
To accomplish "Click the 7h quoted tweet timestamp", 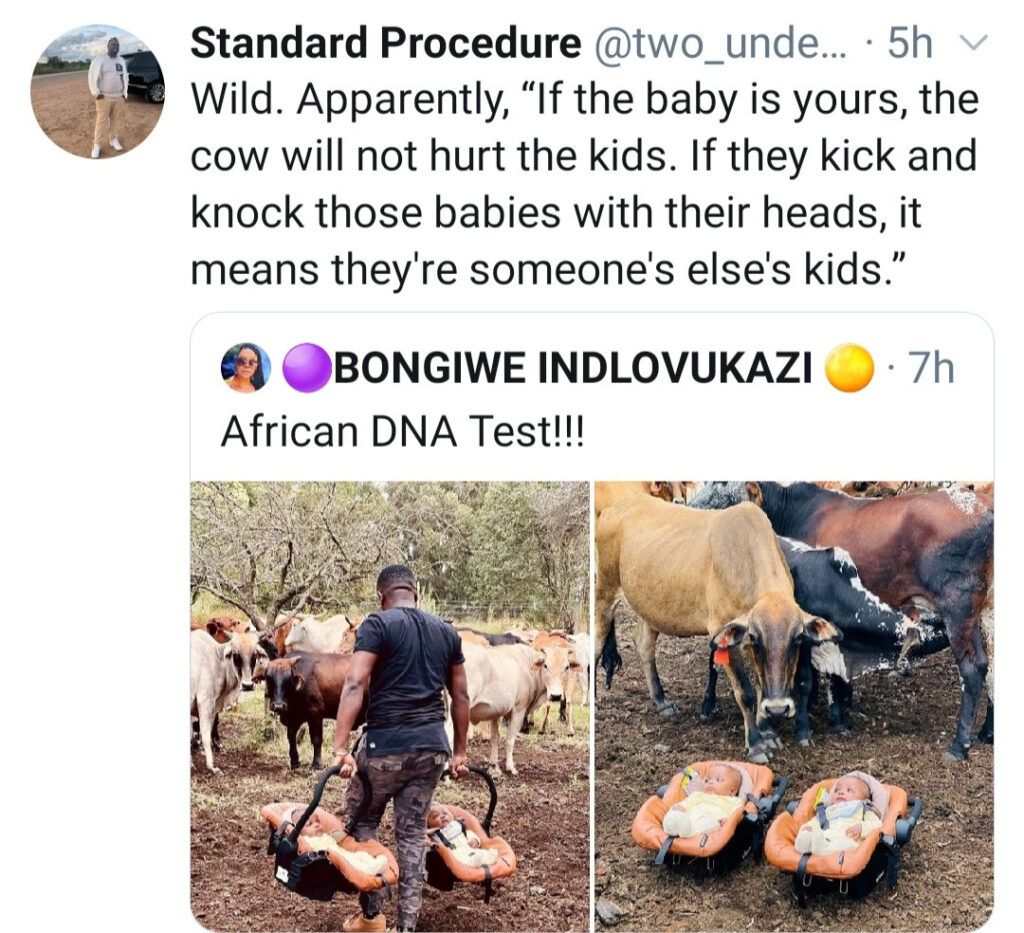I will (x=932, y=368).
